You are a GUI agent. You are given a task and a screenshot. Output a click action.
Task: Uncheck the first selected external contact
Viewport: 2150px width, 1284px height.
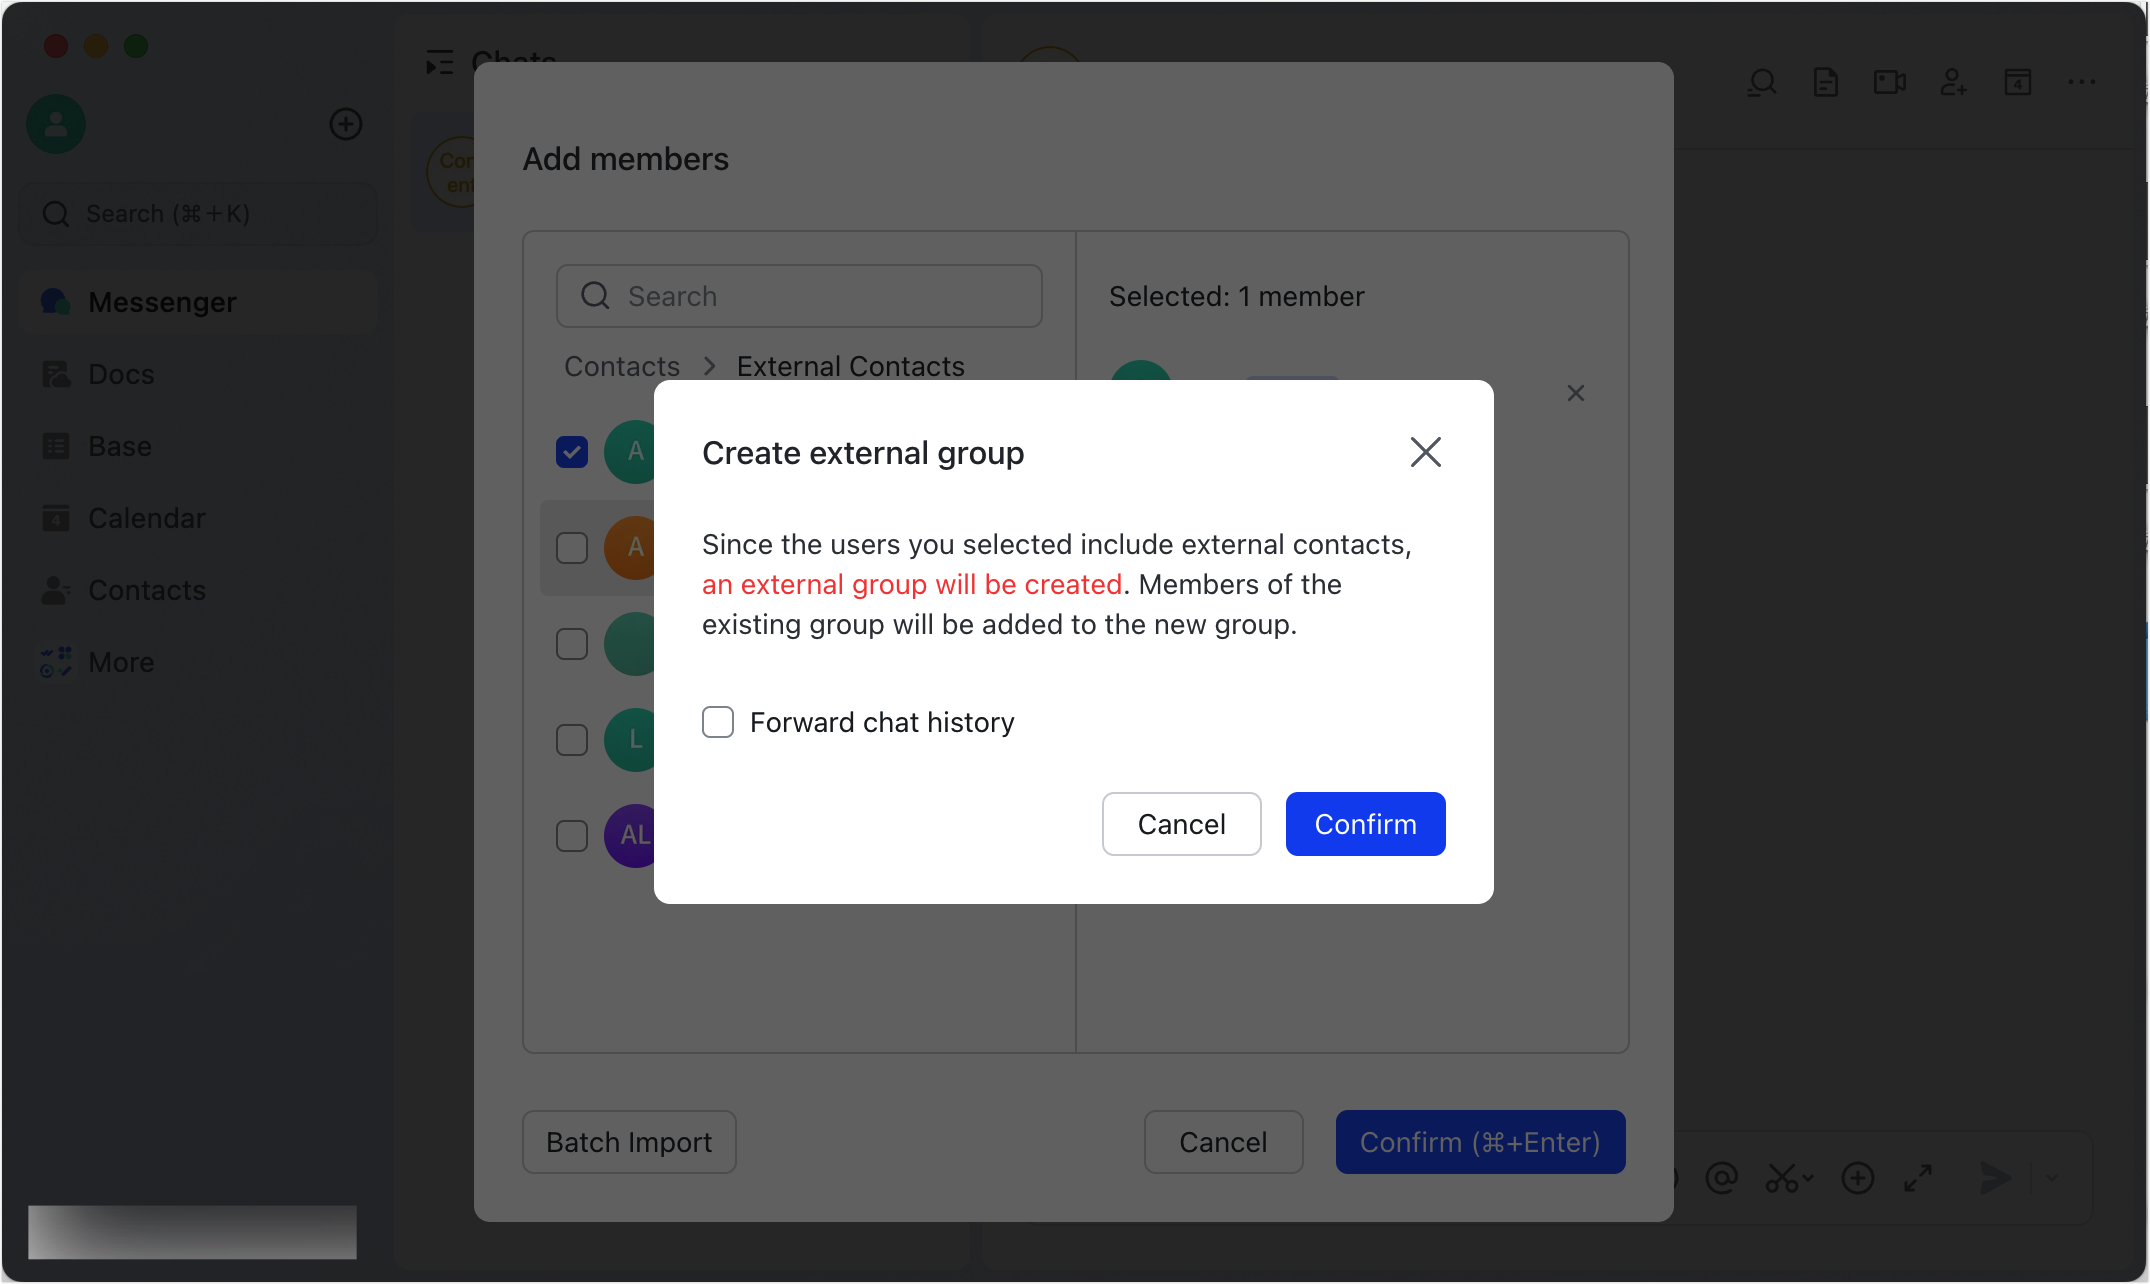click(572, 452)
